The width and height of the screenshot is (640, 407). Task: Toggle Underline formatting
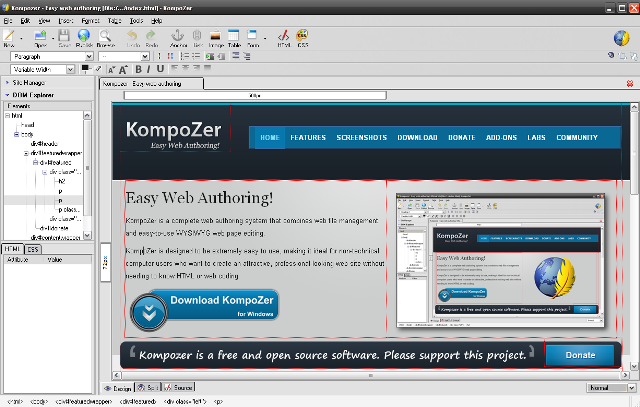tap(160, 69)
